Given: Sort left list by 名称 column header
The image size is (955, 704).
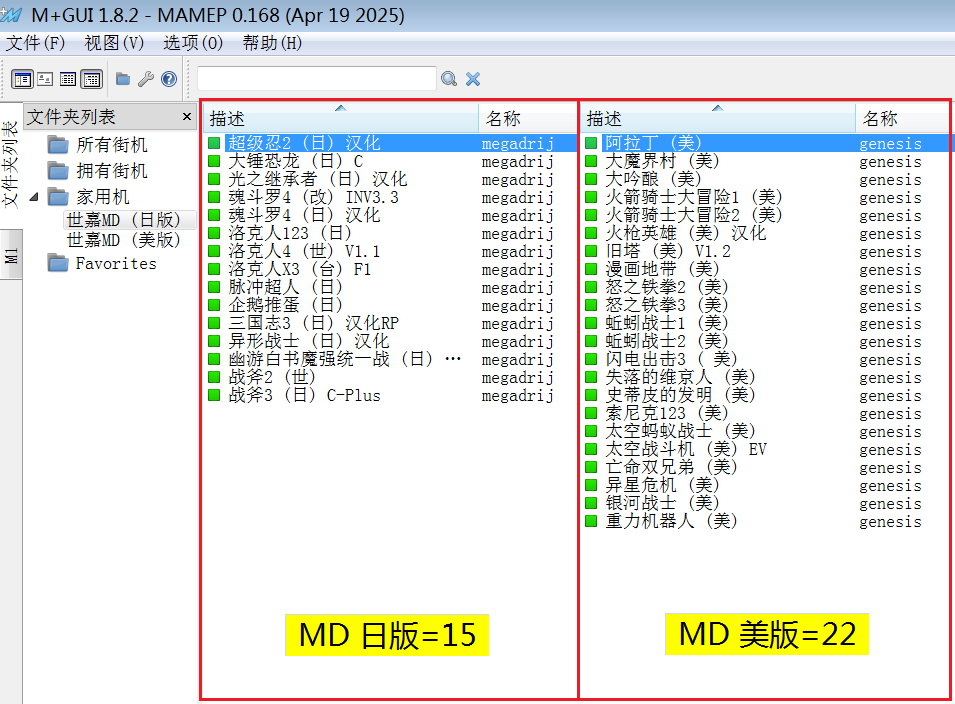Looking at the screenshot, I should (527, 118).
